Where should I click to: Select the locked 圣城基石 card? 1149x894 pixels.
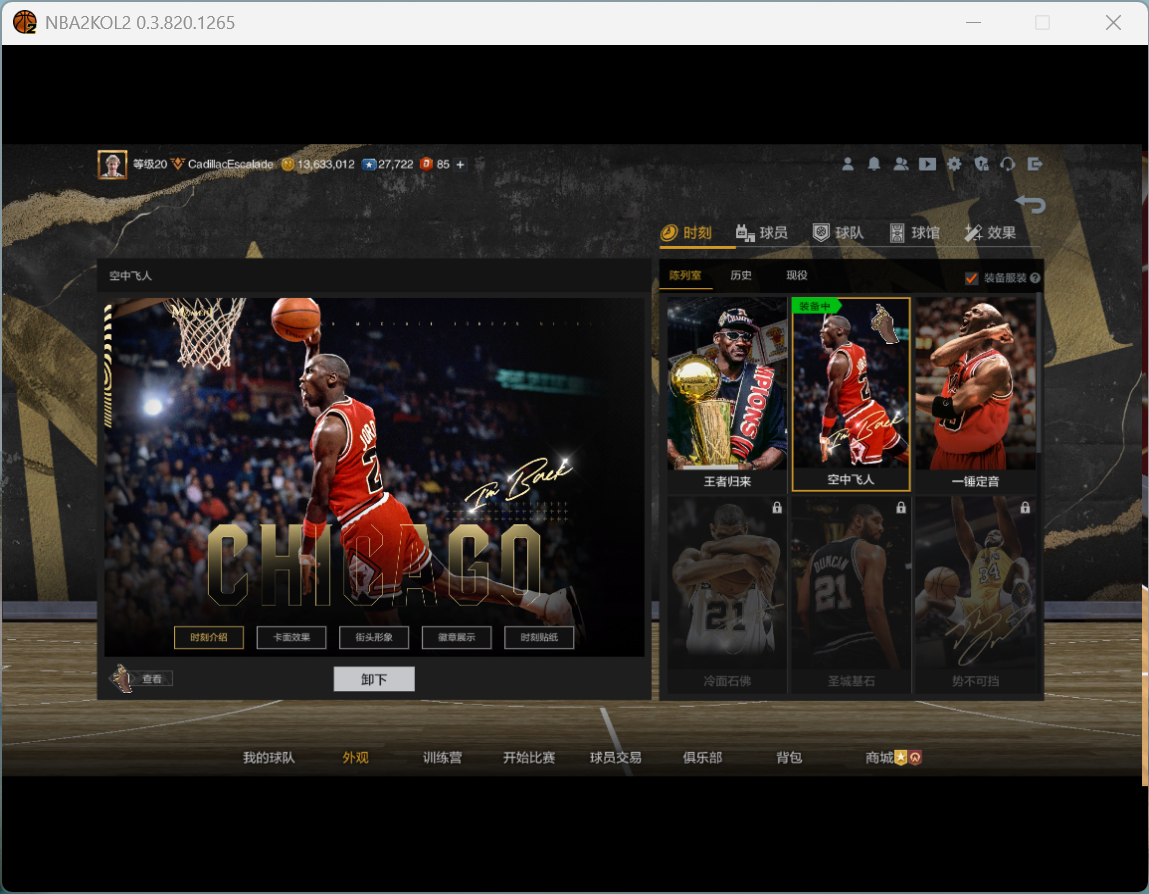pos(851,594)
